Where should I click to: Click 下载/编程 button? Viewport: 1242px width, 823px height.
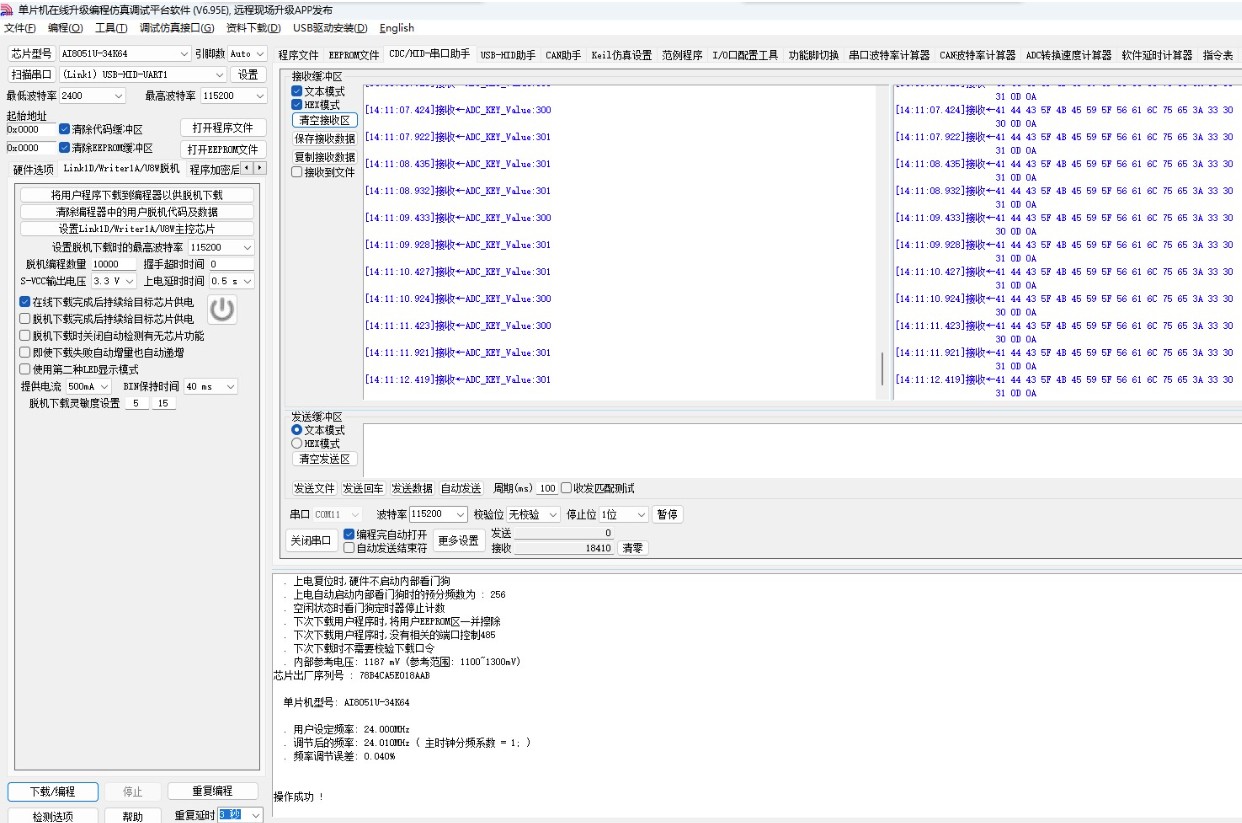(x=53, y=791)
